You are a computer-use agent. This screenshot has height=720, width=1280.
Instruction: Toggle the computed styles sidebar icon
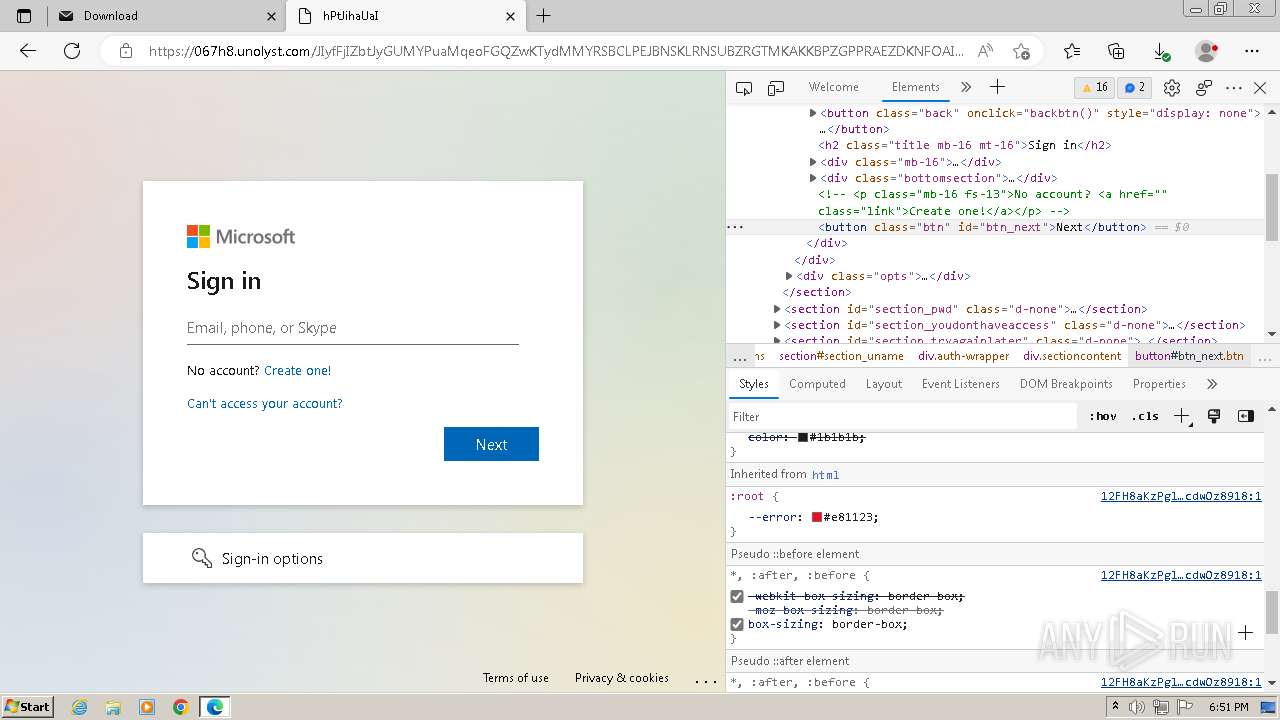pyautogui.click(x=1246, y=416)
